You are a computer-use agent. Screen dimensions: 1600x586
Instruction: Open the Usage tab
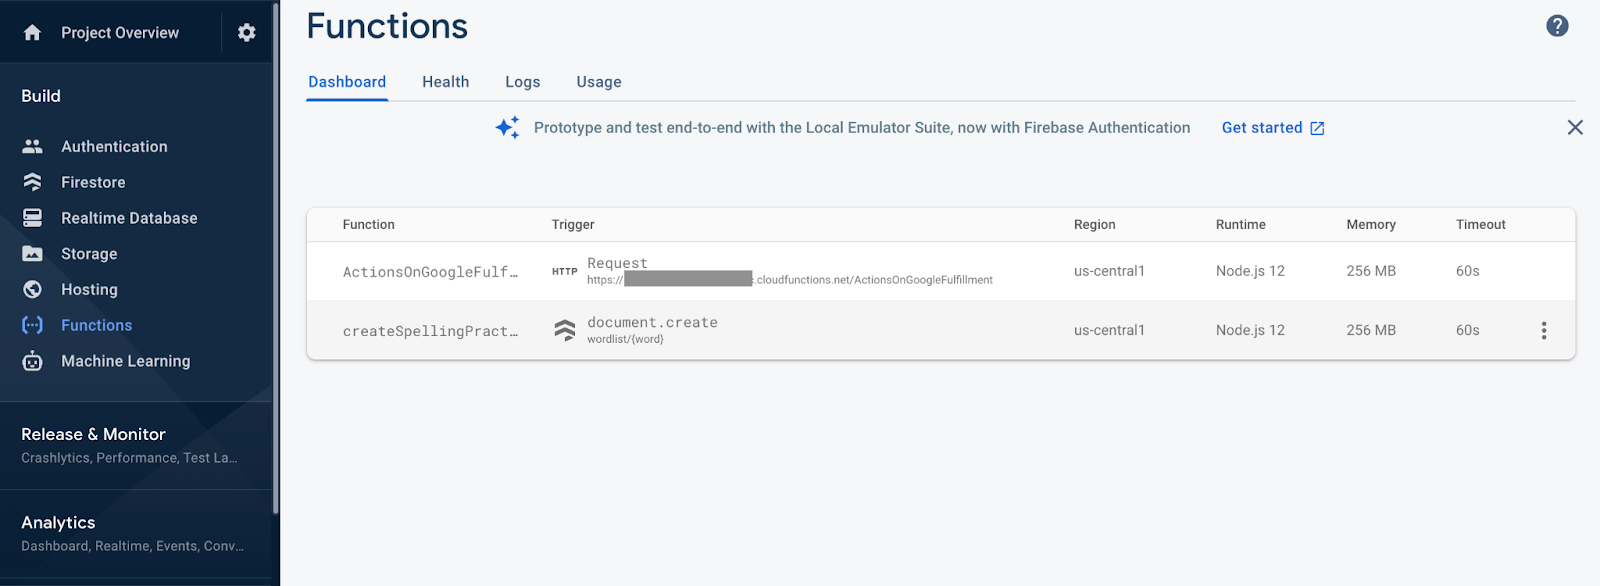click(598, 82)
